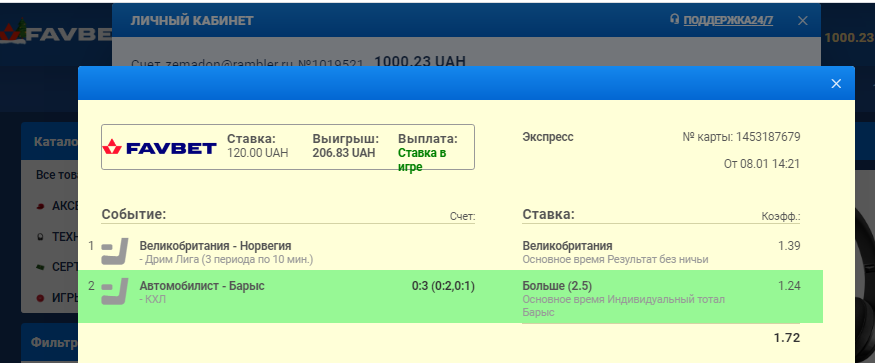Image resolution: width=875 pixels, height=363 pixels.
Task: Click the 1000.23 UAH account balance
Action: 420,61
